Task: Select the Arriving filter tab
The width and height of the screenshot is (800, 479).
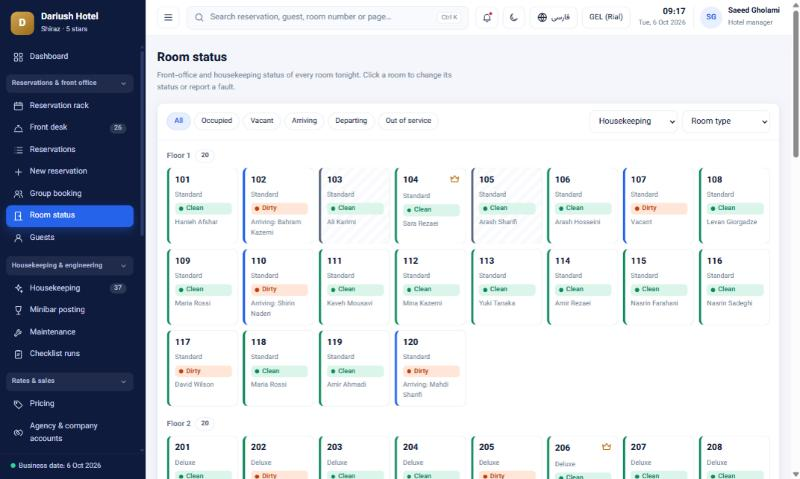Action: (x=304, y=121)
